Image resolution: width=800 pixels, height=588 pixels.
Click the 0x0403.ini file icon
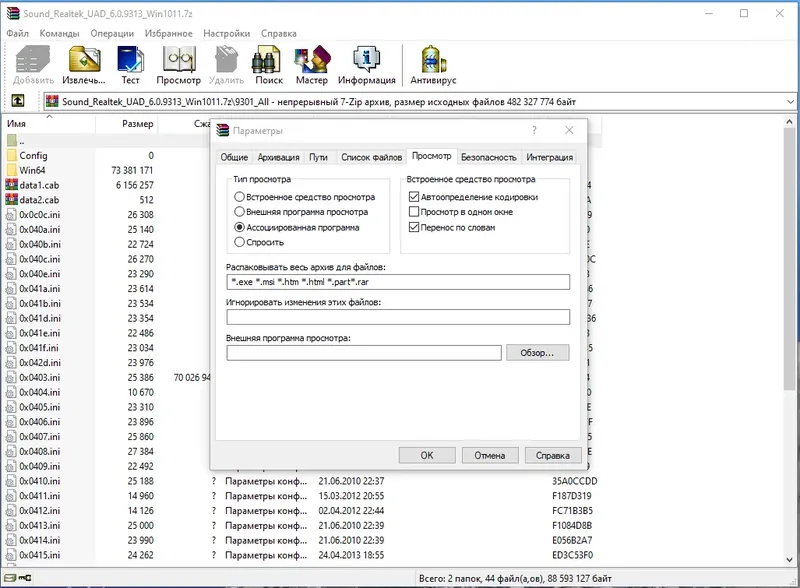tap(11, 377)
